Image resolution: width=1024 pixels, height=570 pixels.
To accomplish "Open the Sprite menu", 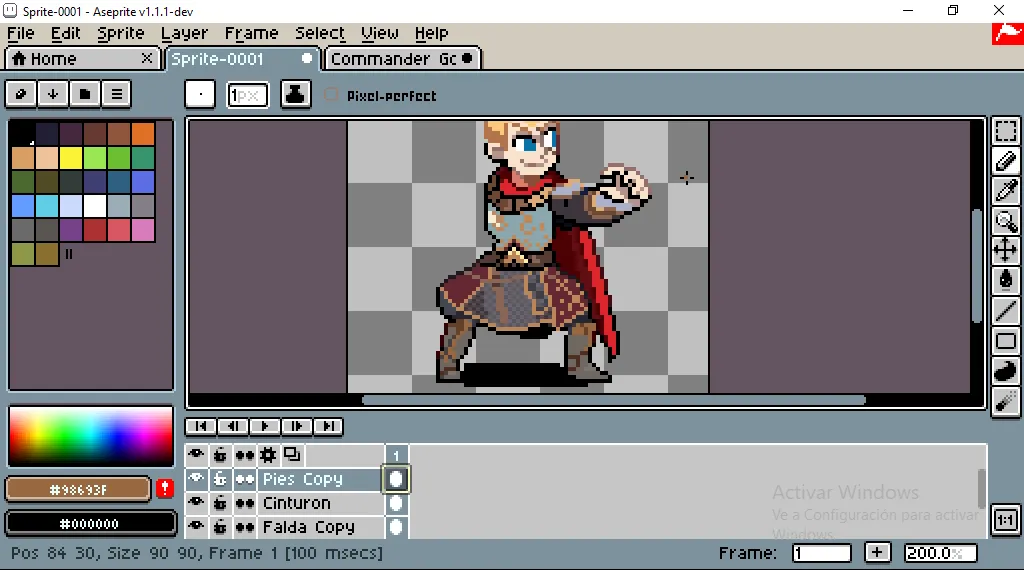I will (x=121, y=33).
